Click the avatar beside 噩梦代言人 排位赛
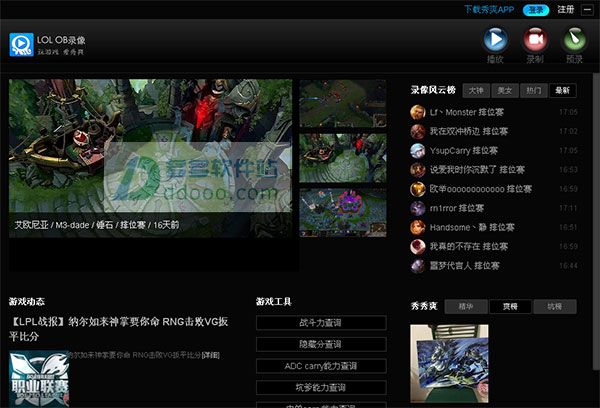This screenshot has height=408, width=600. click(x=417, y=266)
